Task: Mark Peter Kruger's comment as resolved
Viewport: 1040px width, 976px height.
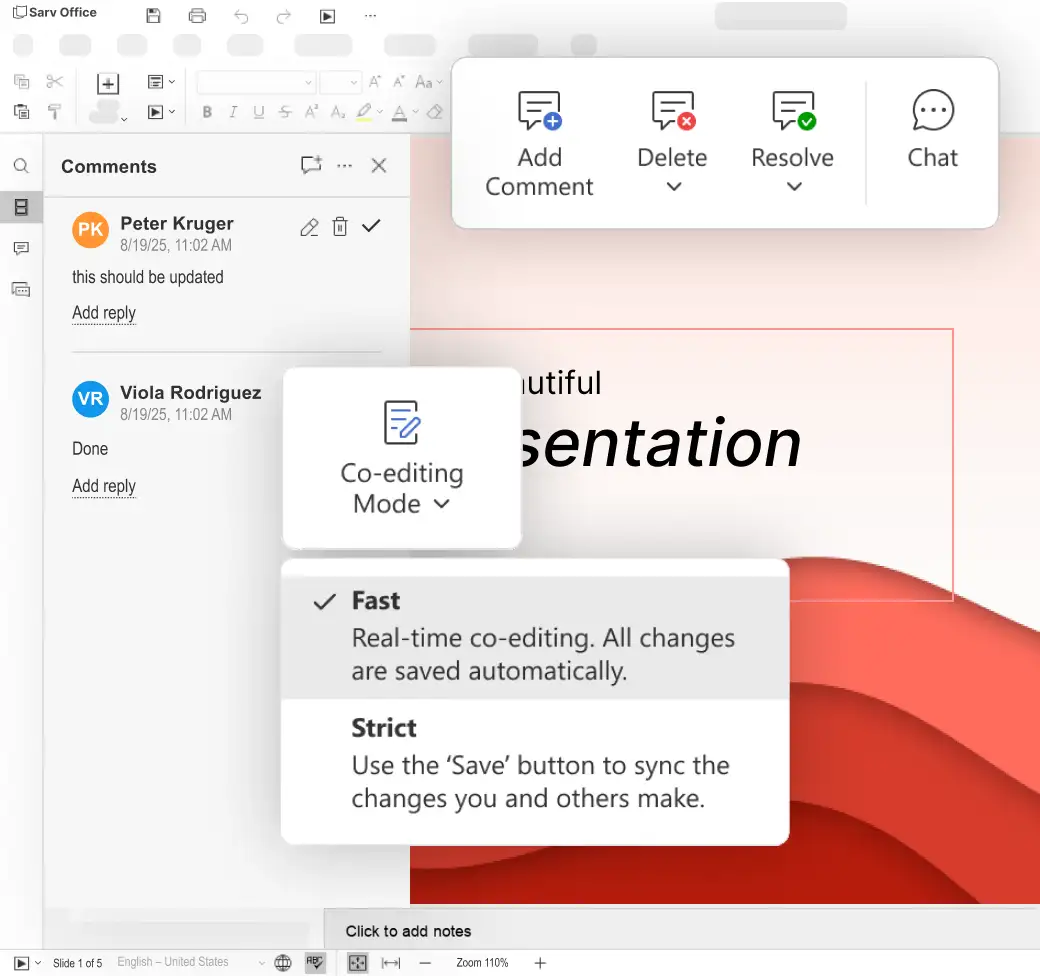Action: click(371, 227)
